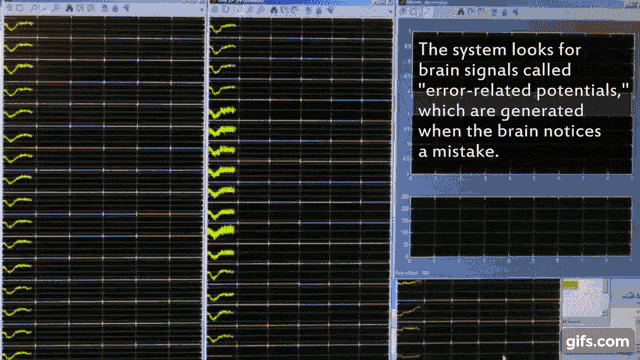Select the magnifier zoom icon in the left window toolbar

pyautogui.click(x=56, y=8)
